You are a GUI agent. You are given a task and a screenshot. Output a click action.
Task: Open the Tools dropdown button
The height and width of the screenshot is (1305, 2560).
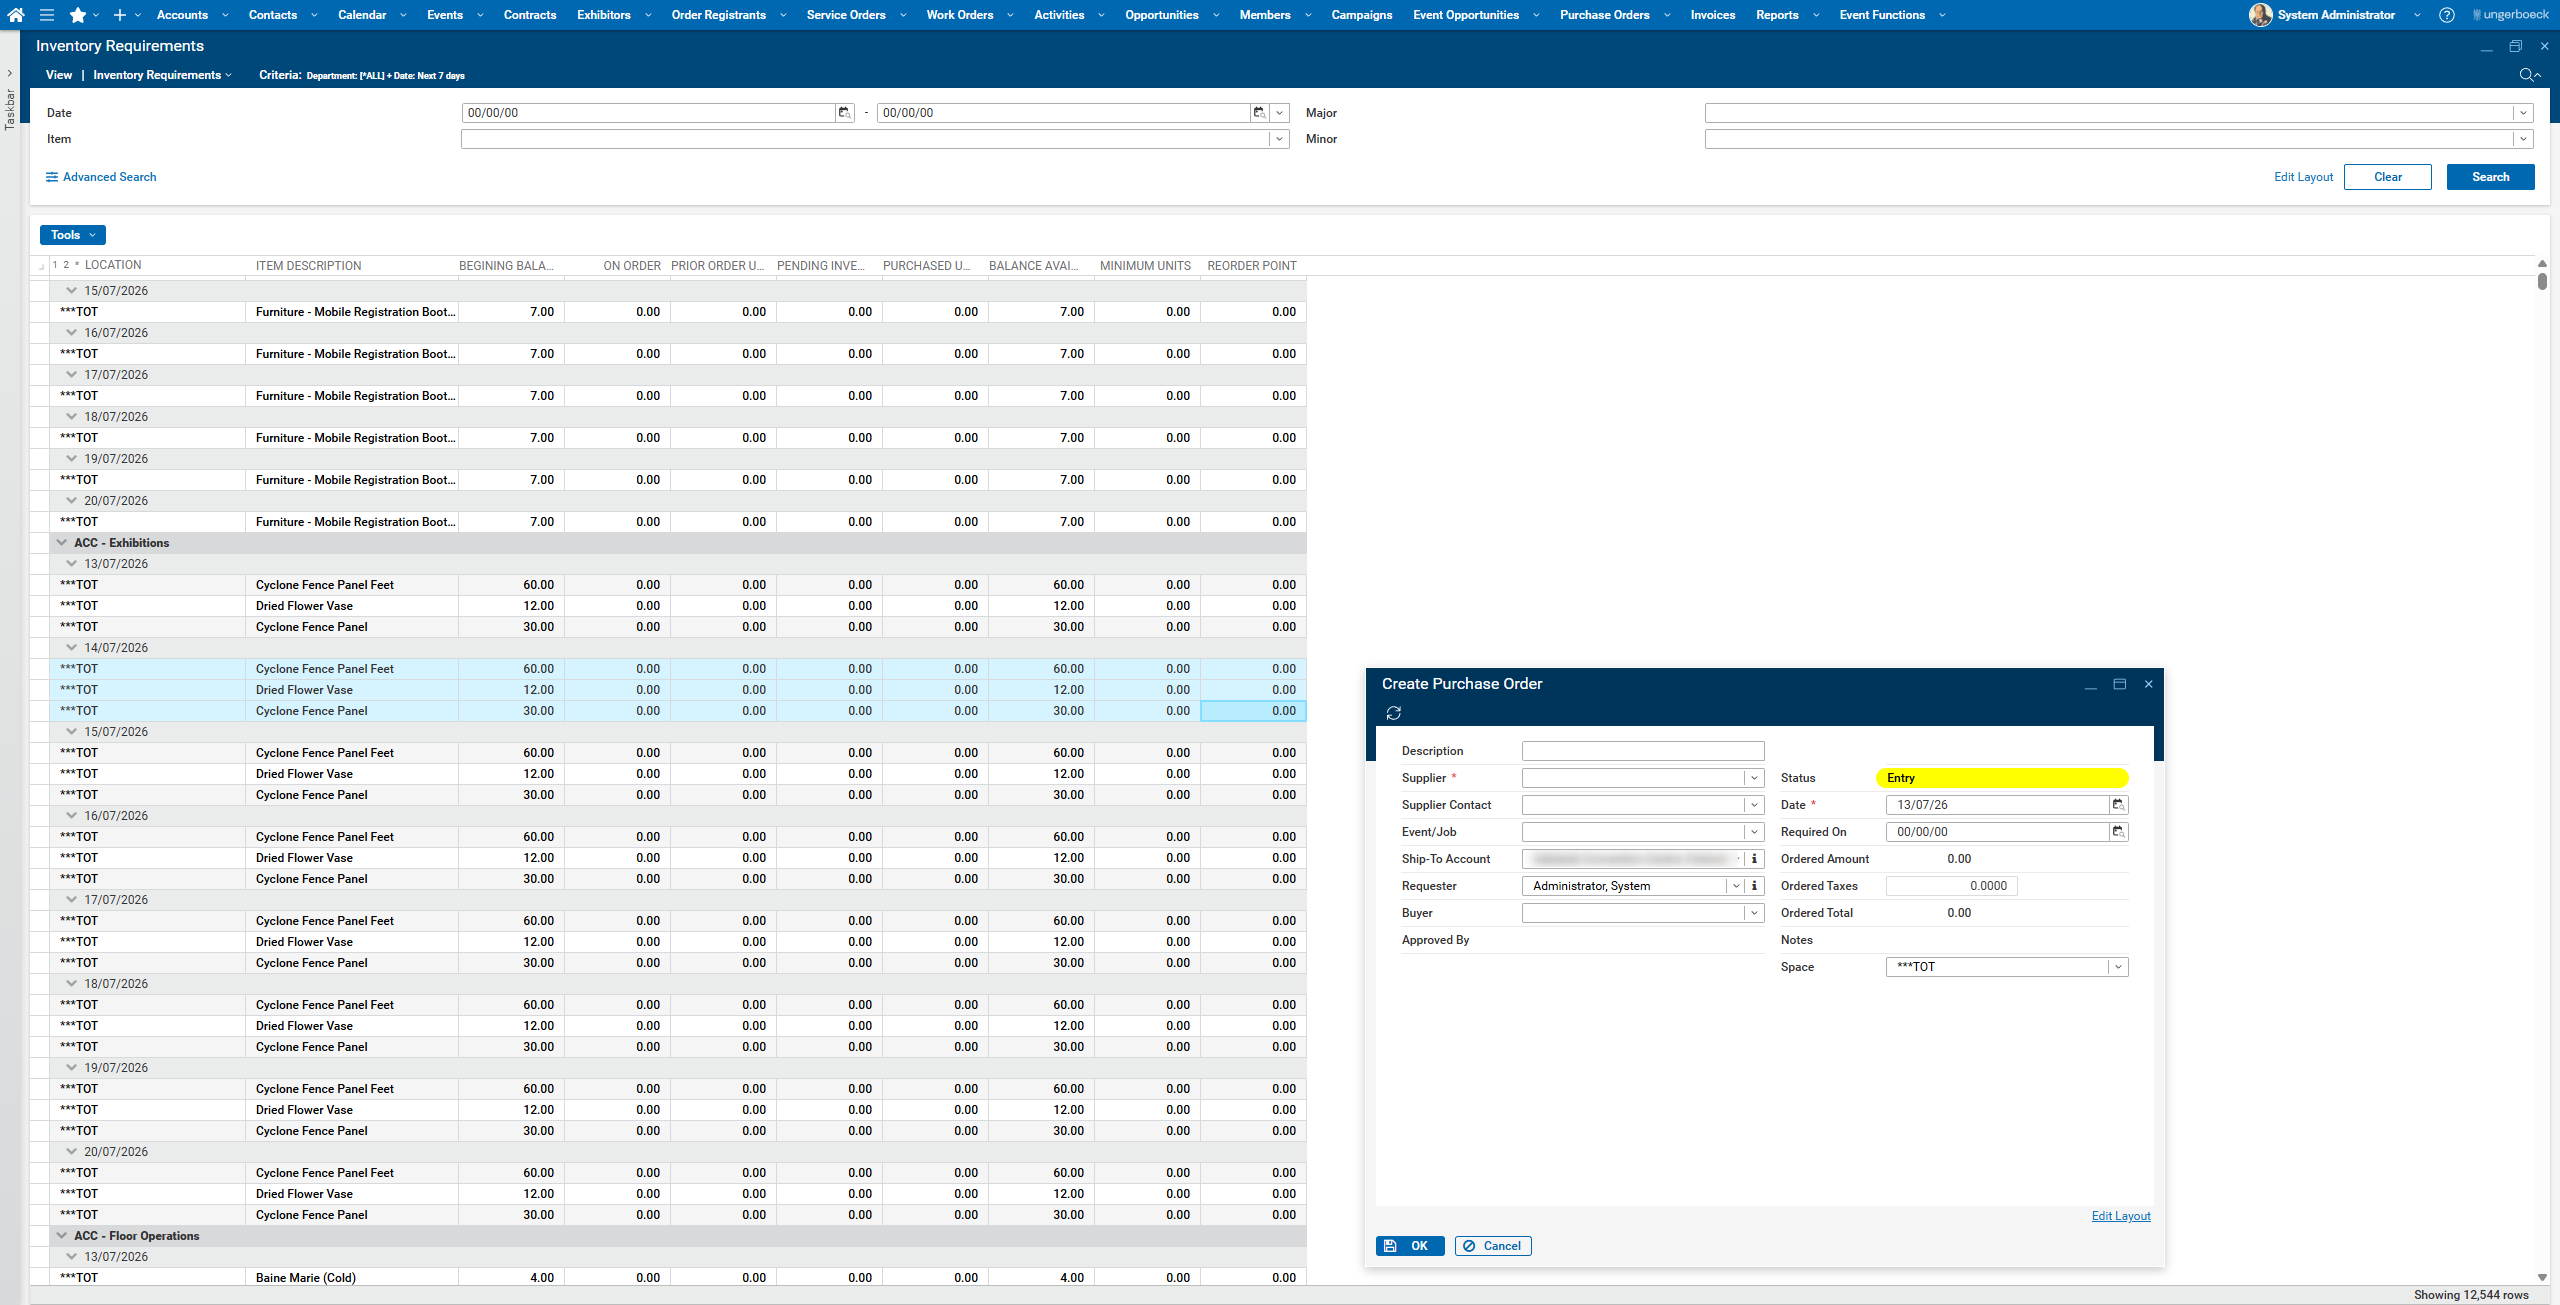tap(73, 235)
